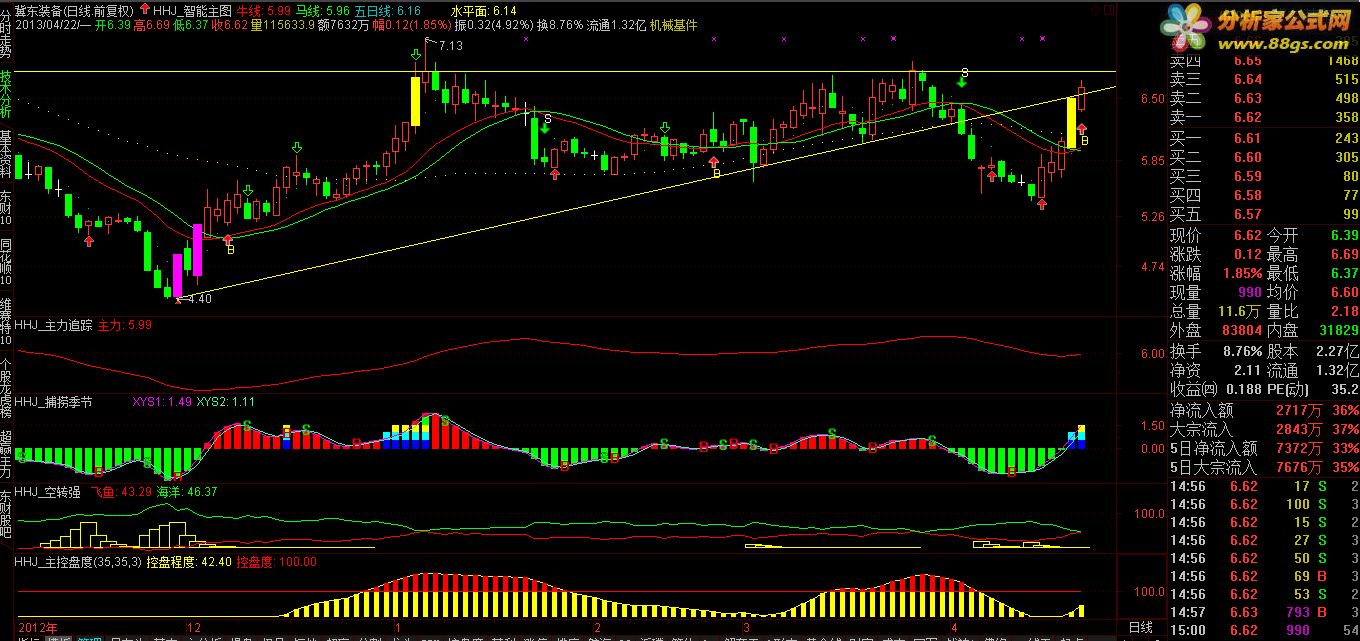Click the red arrow icon before HHJ_智能主图

click(x=143, y=9)
